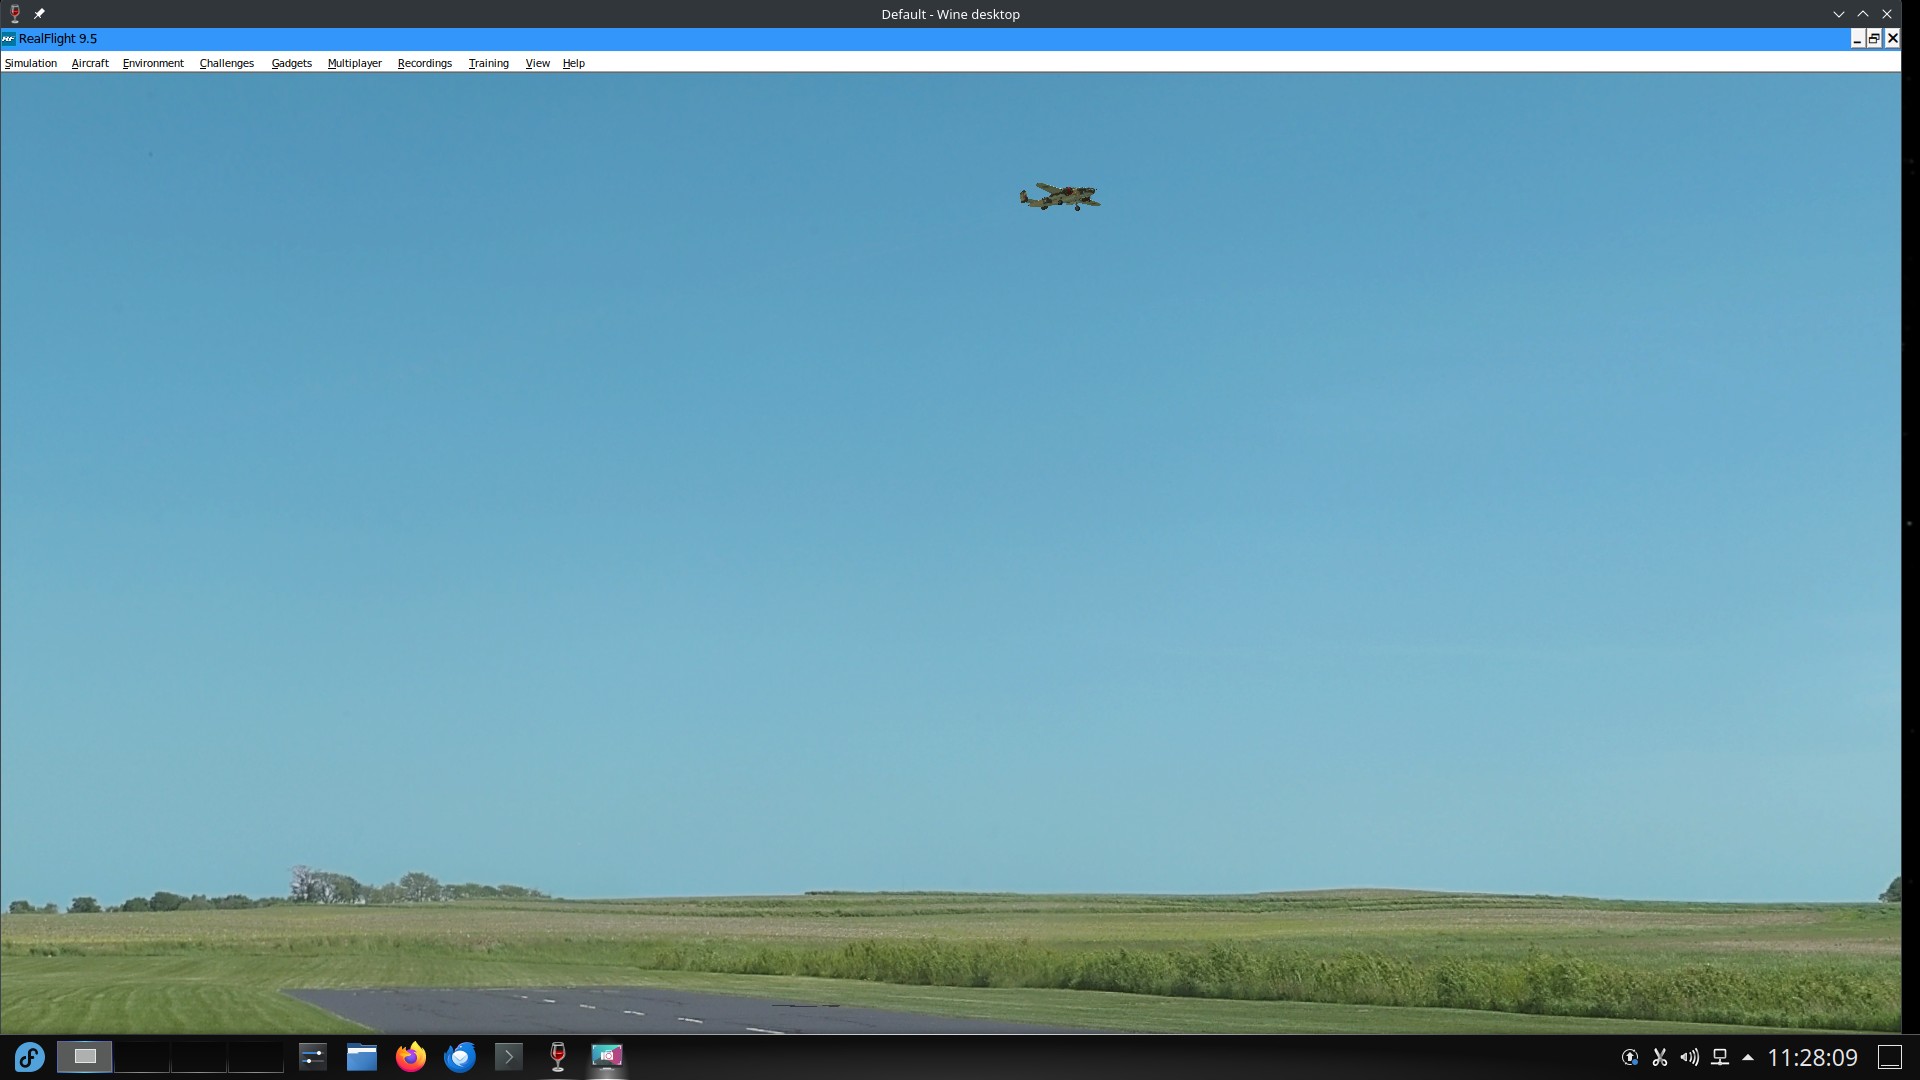1920x1080 pixels.
Task: Open the Konsole terminal icon
Action: [x=508, y=1057]
